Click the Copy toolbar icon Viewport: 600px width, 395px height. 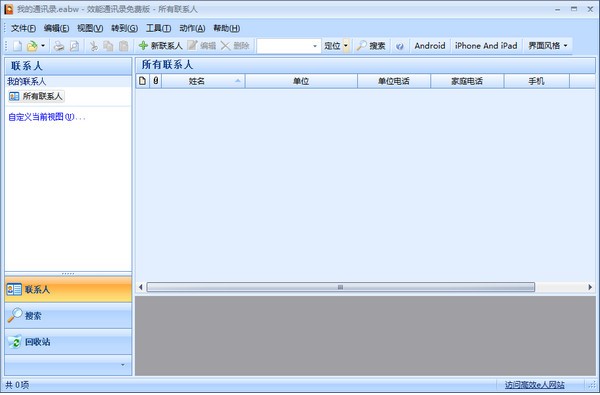tap(109, 46)
